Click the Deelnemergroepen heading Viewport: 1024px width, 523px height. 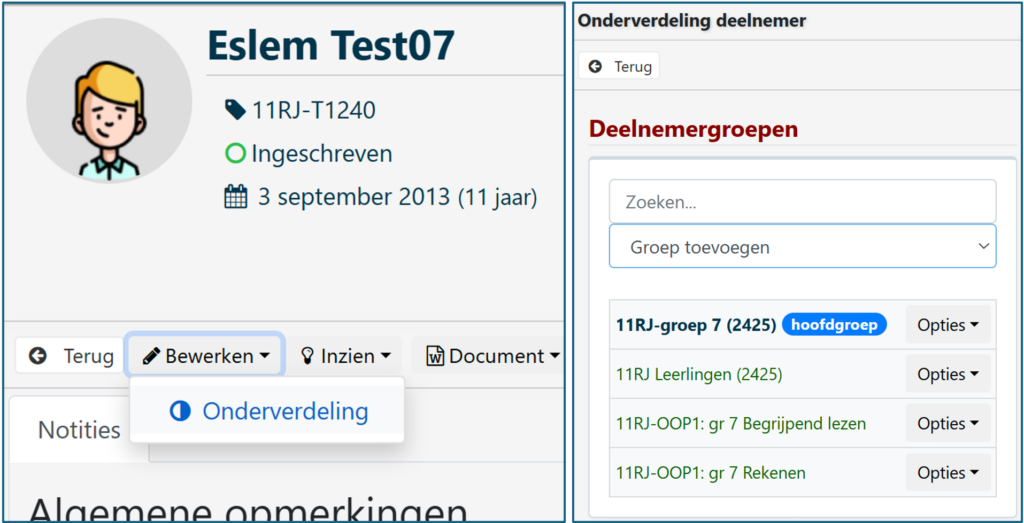point(694,129)
